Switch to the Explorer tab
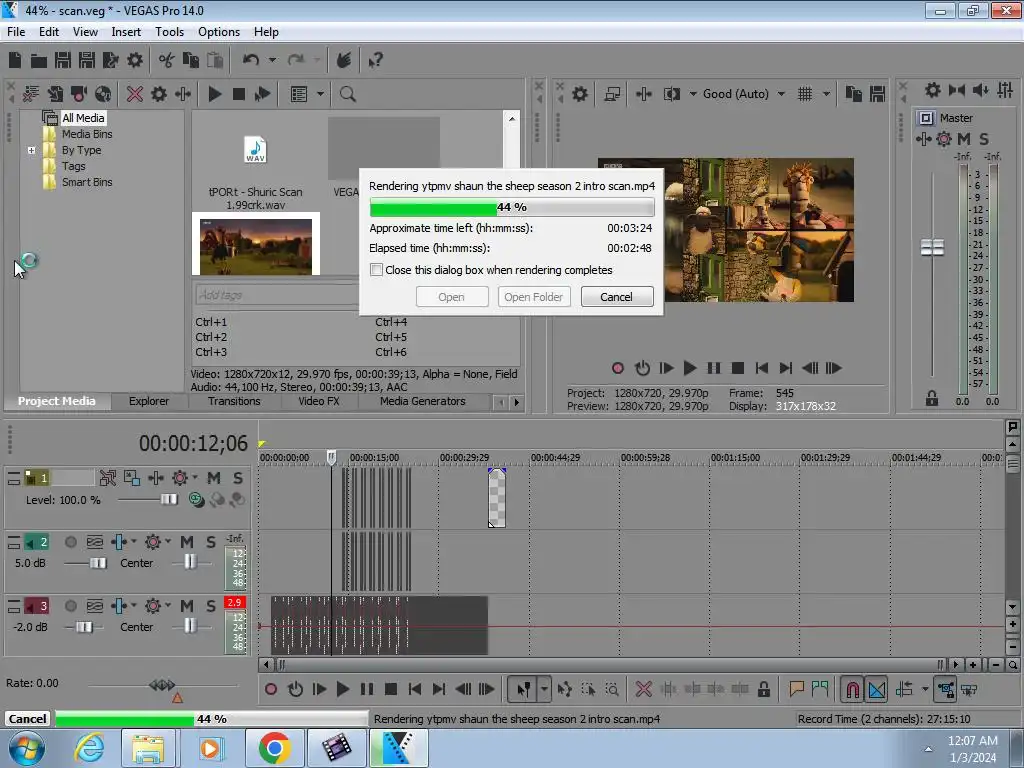The width and height of the screenshot is (1024, 768). (149, 401)
